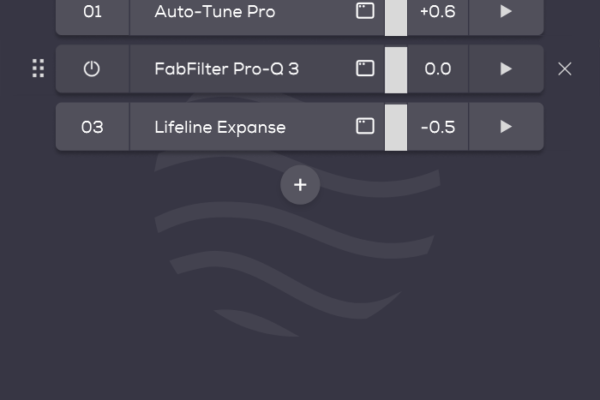Open the Lifeline Expanse plugin window icon
The height and width of the screenshot is (400, 600).
(365, 127)
